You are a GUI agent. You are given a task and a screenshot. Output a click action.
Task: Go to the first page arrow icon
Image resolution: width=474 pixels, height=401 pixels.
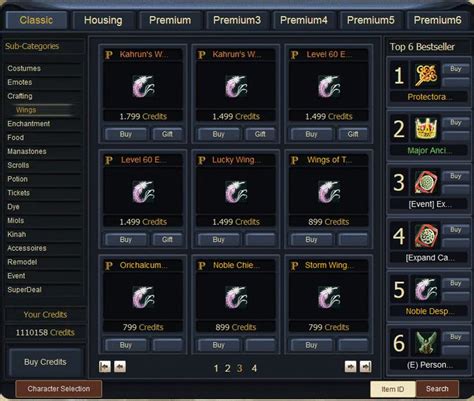[x=105, y=367]
